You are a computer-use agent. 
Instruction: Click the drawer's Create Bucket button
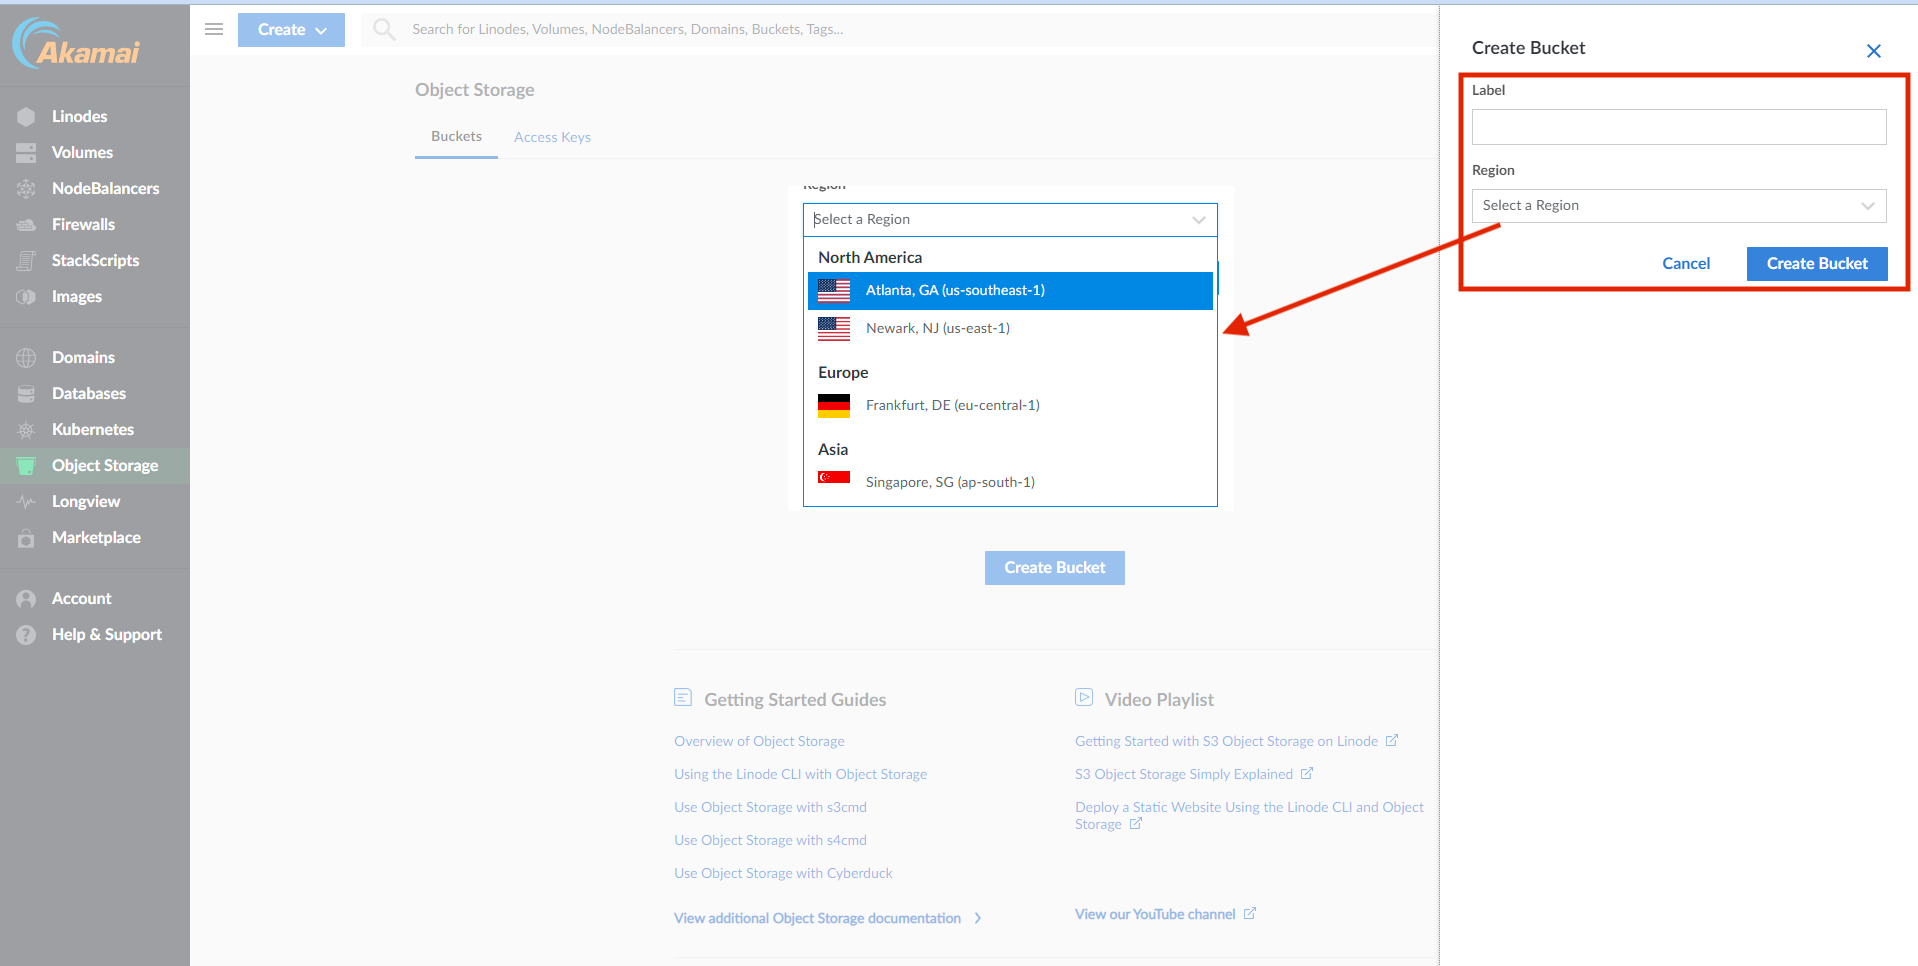coord(1817,264)
